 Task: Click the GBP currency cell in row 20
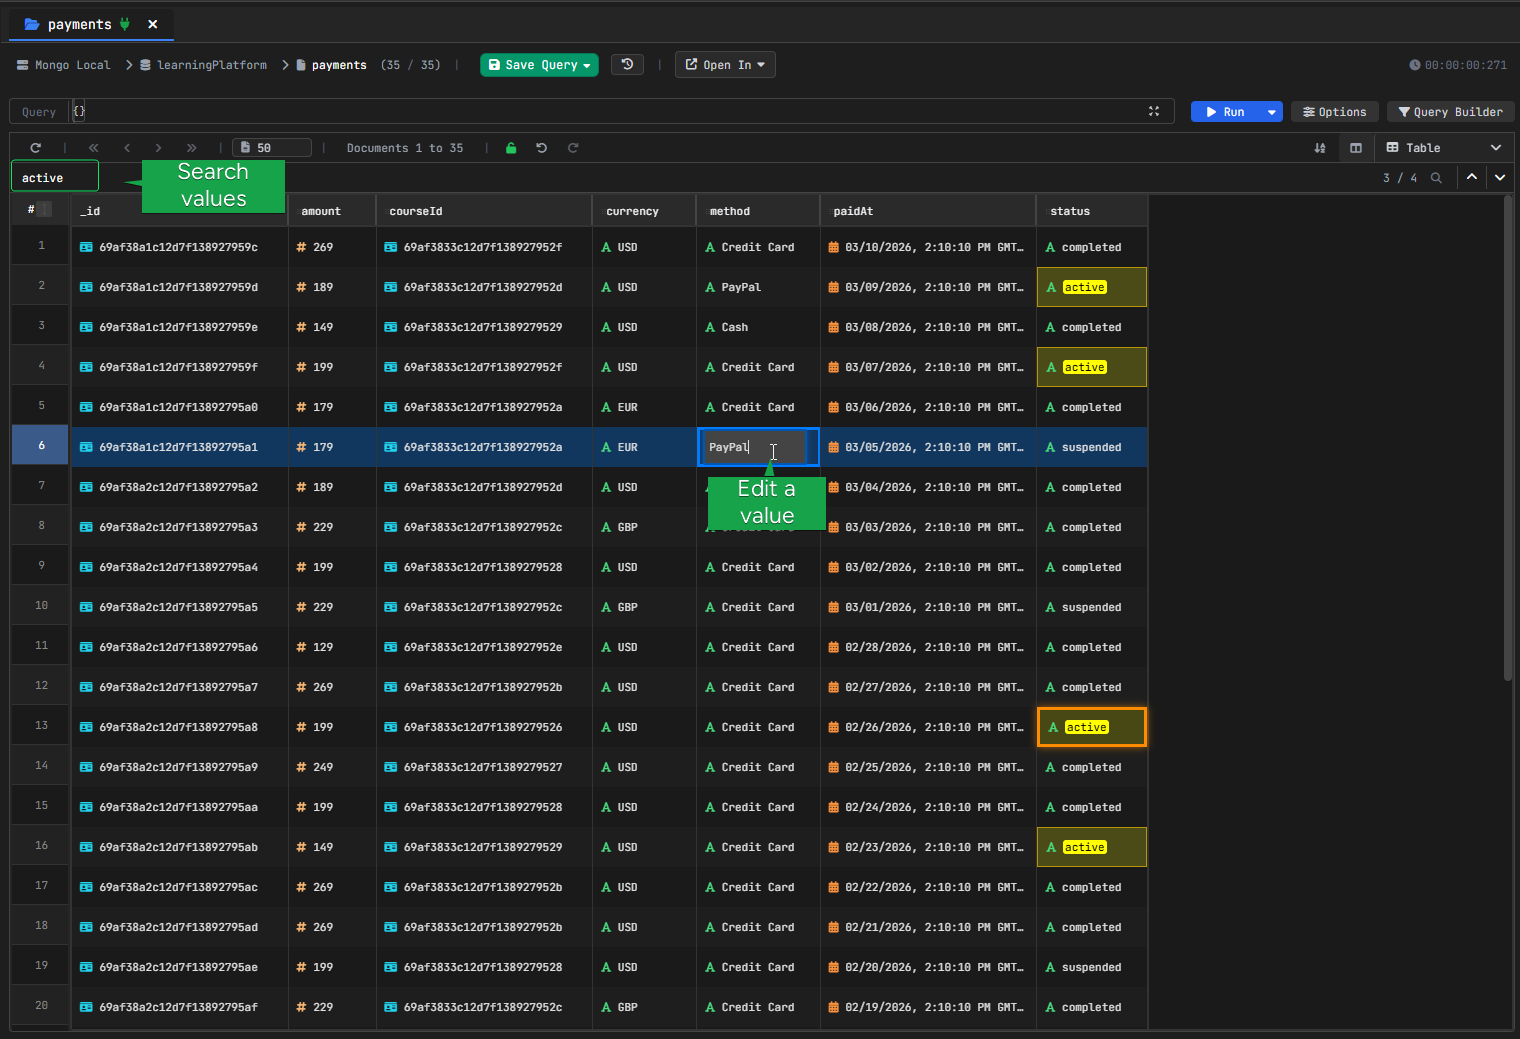coord(644,1007)
